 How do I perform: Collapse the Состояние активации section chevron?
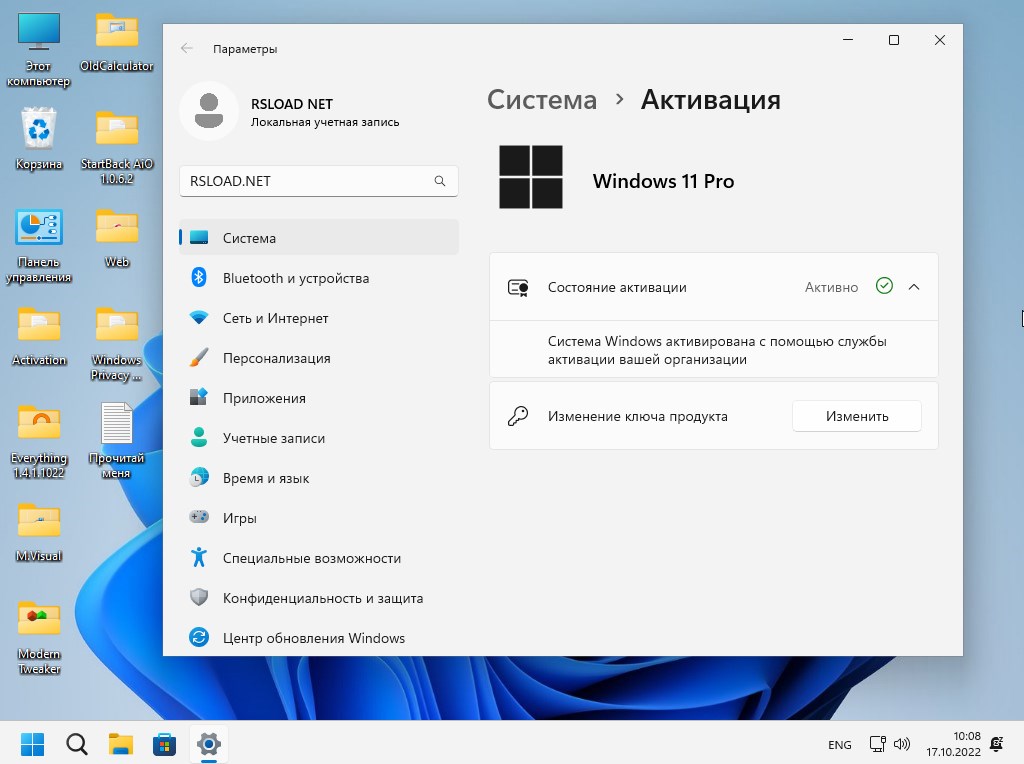[914, 287]
